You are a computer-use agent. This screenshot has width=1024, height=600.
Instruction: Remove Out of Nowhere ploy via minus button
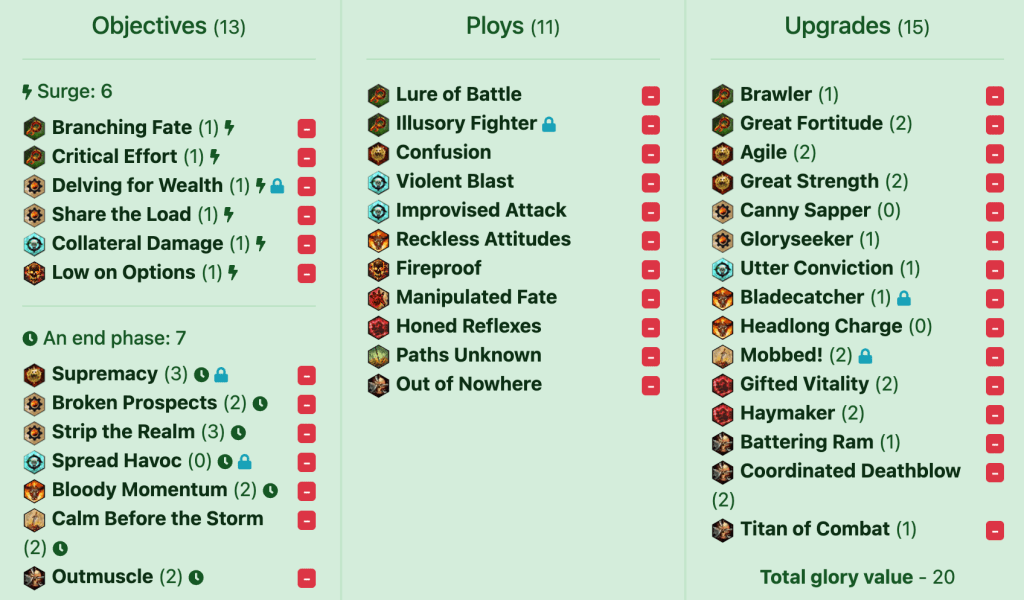click(x=651, y=386)
